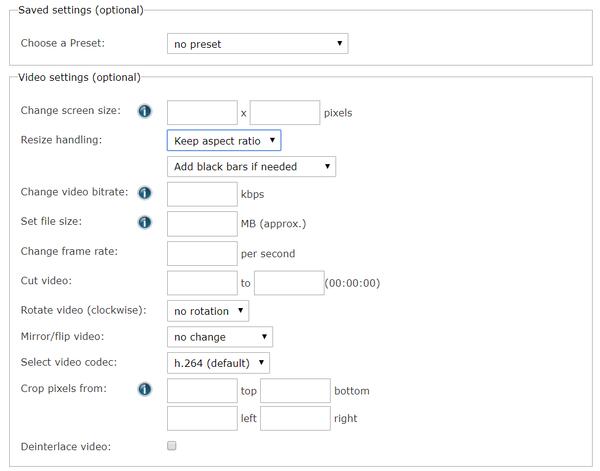Focus the video bitrate kbps field
Viewport: 600px width, 471px height.
point(202,194)
